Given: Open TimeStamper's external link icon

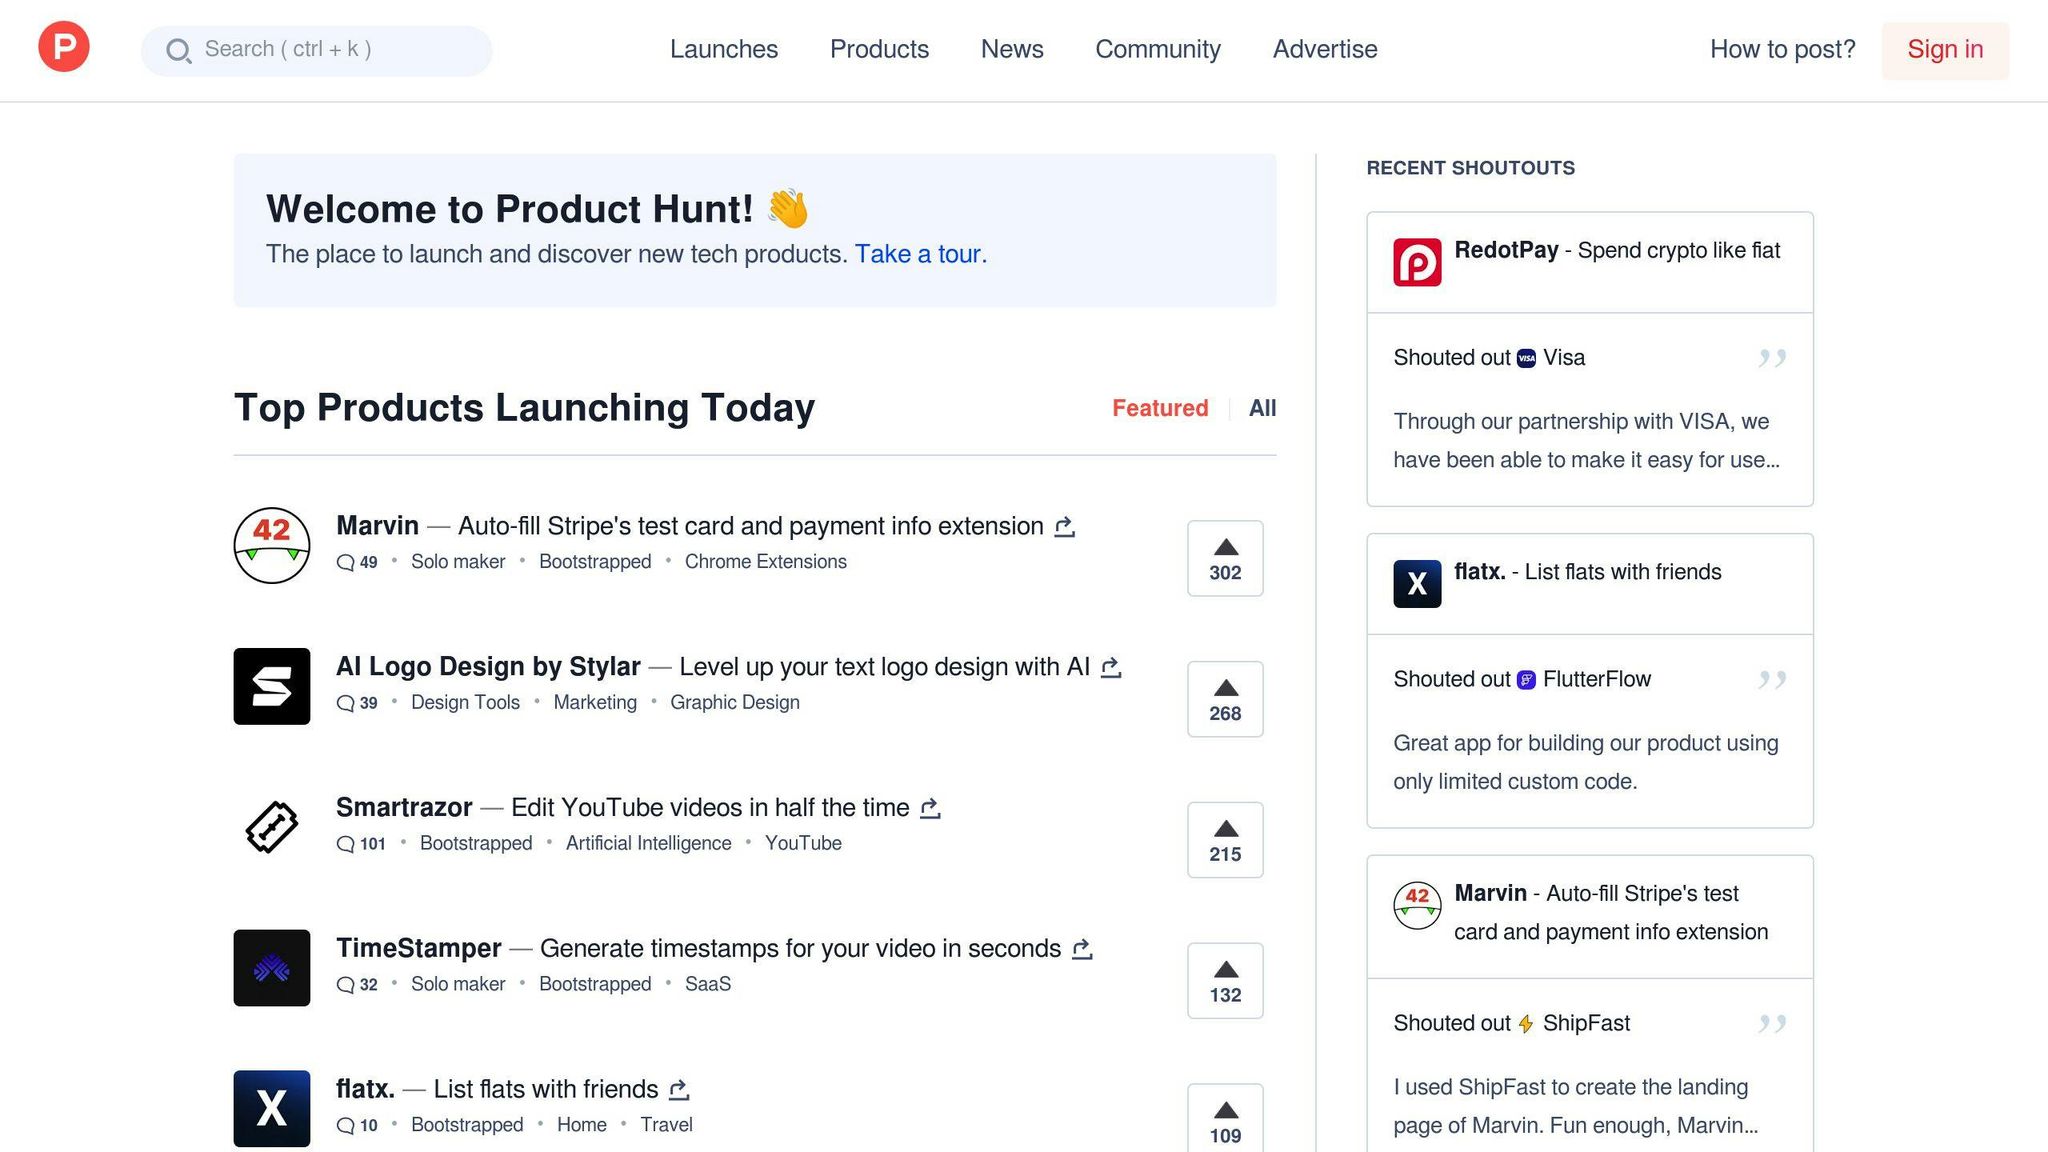Looking at the screenshot, I should point(1082,949).
